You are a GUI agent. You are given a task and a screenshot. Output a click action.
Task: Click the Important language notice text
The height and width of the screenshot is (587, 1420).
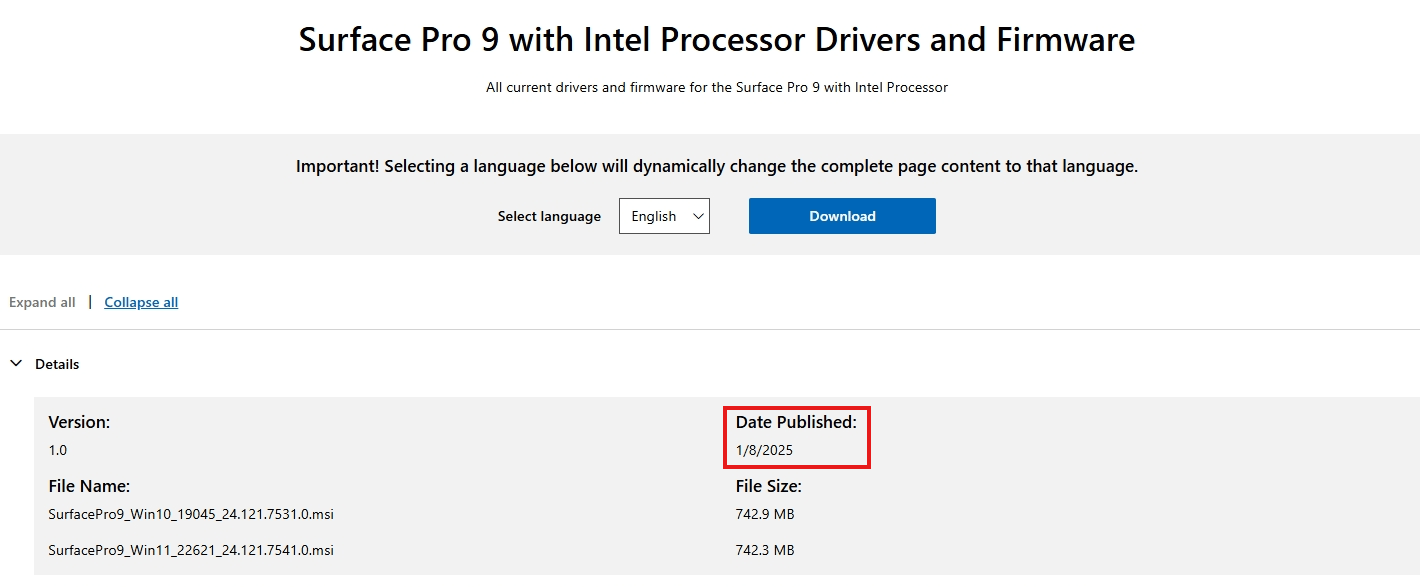point(717,167)
